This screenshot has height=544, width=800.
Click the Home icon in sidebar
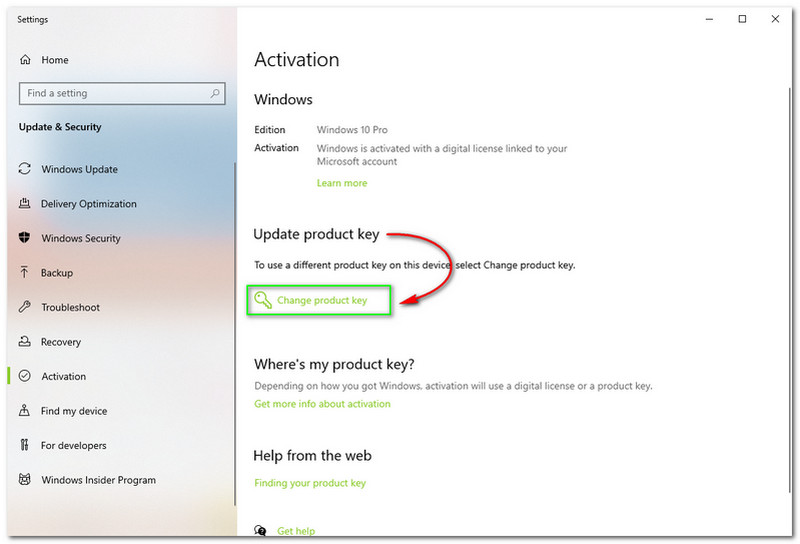pyautogui.click(x=25, y=60)
